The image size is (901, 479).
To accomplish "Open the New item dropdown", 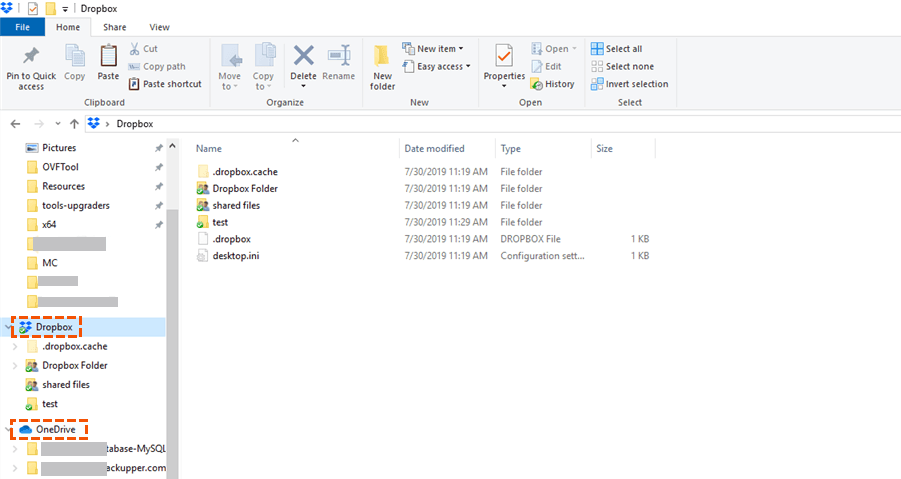I will pyautogui.click(x=433, y=48).
